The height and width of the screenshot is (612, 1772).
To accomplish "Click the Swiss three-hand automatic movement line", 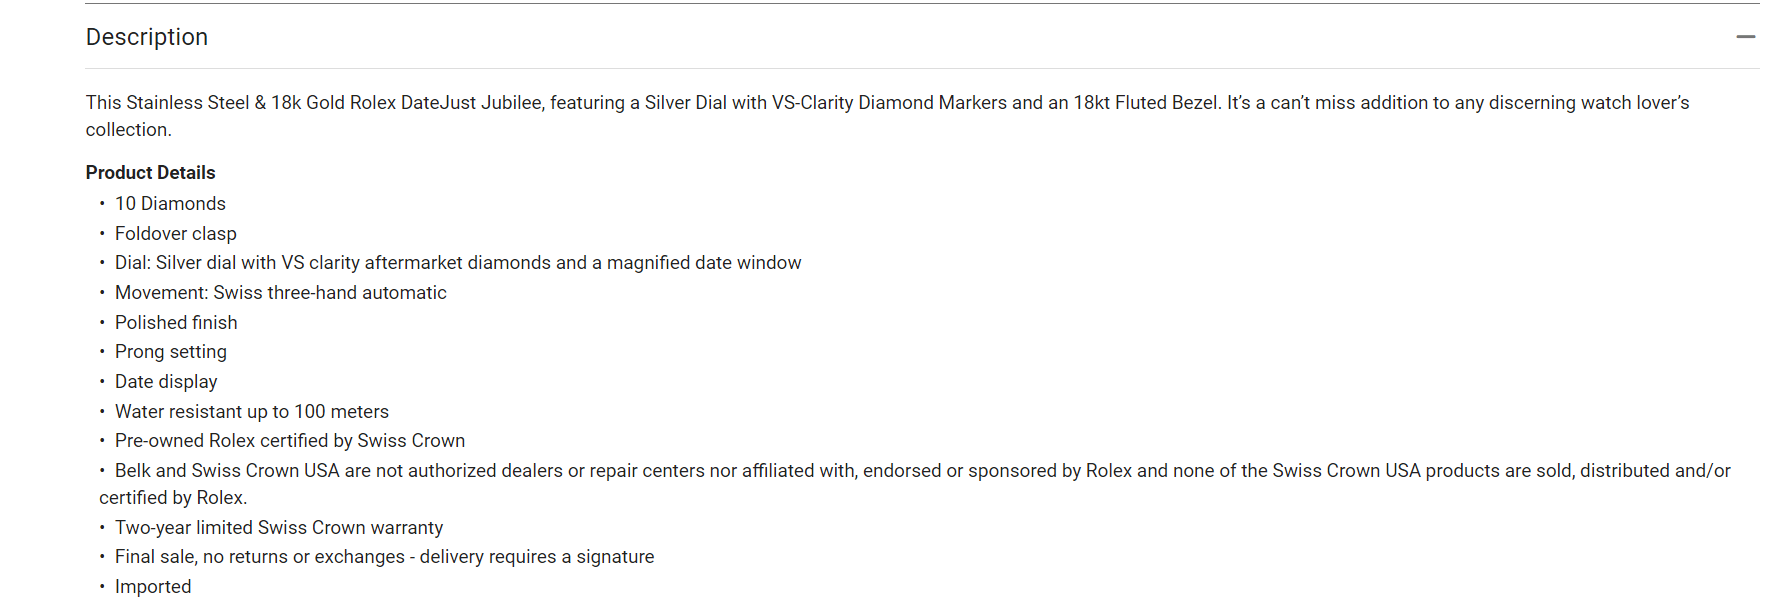I will [281, 293].
